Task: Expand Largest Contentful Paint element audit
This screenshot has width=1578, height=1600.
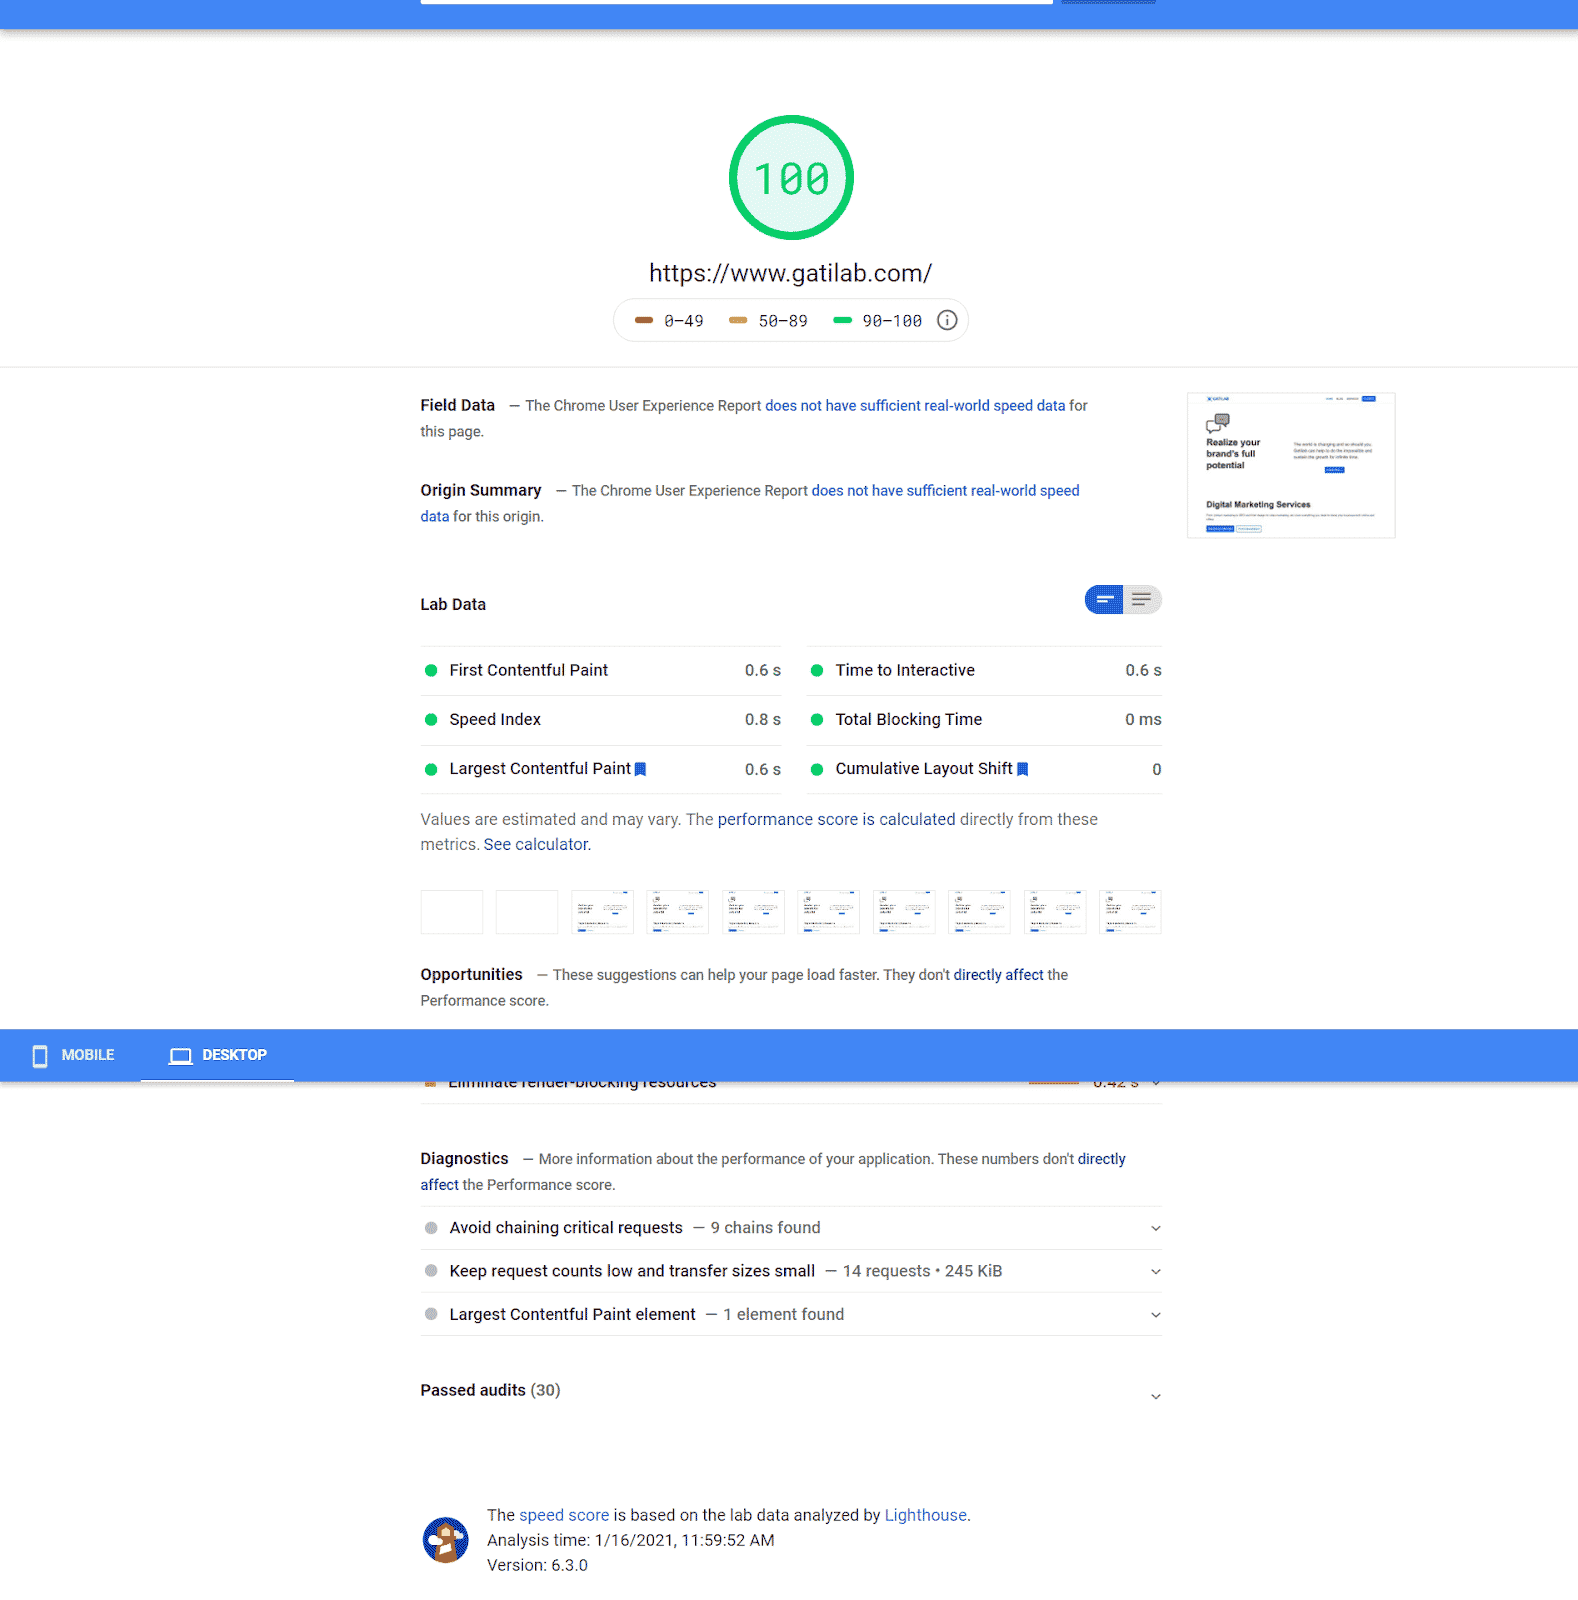Action: pyautogui.click(x=791, y=1314)
